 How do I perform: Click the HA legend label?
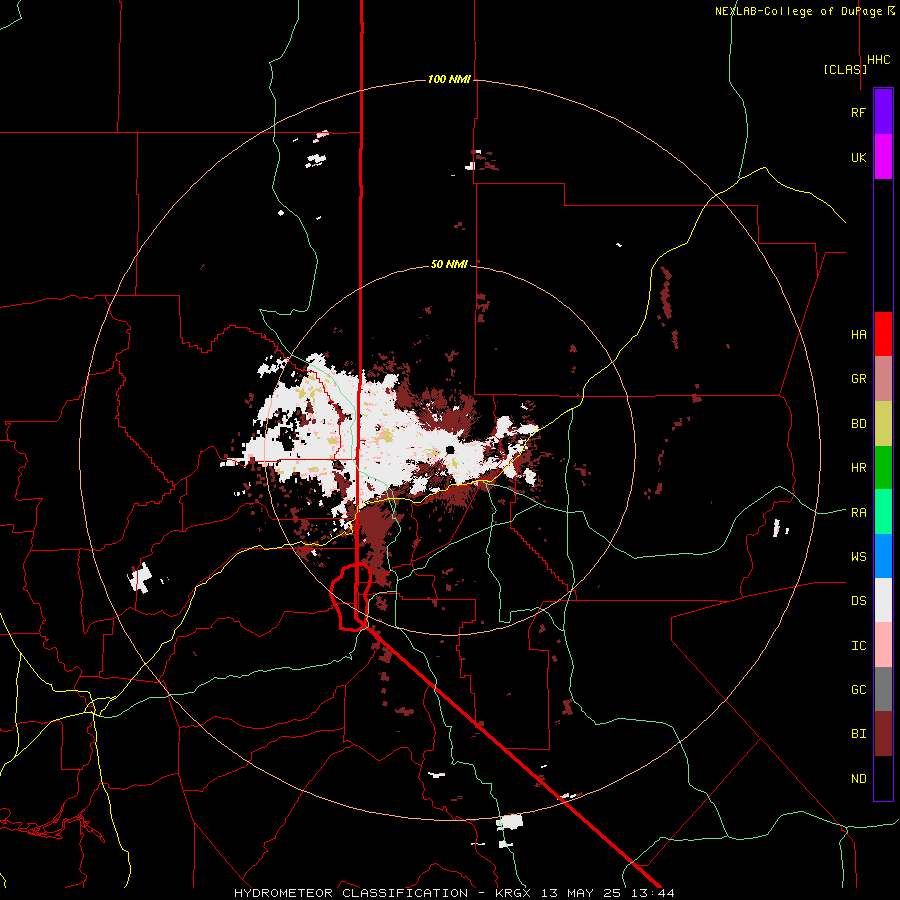pos(858,334)
